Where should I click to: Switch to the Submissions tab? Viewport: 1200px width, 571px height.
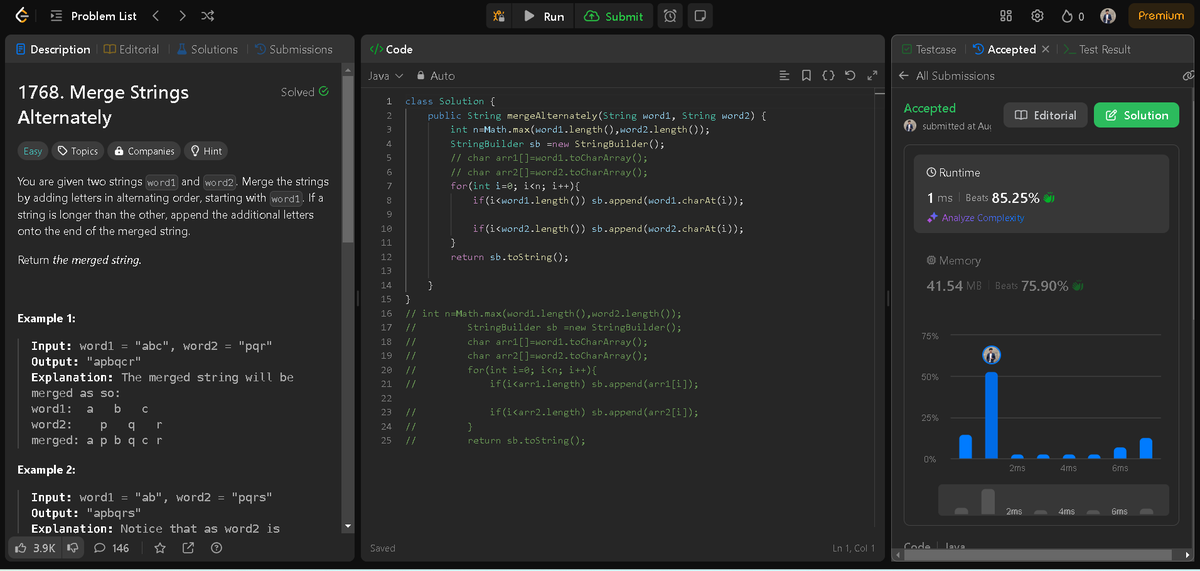click(294, 49)
